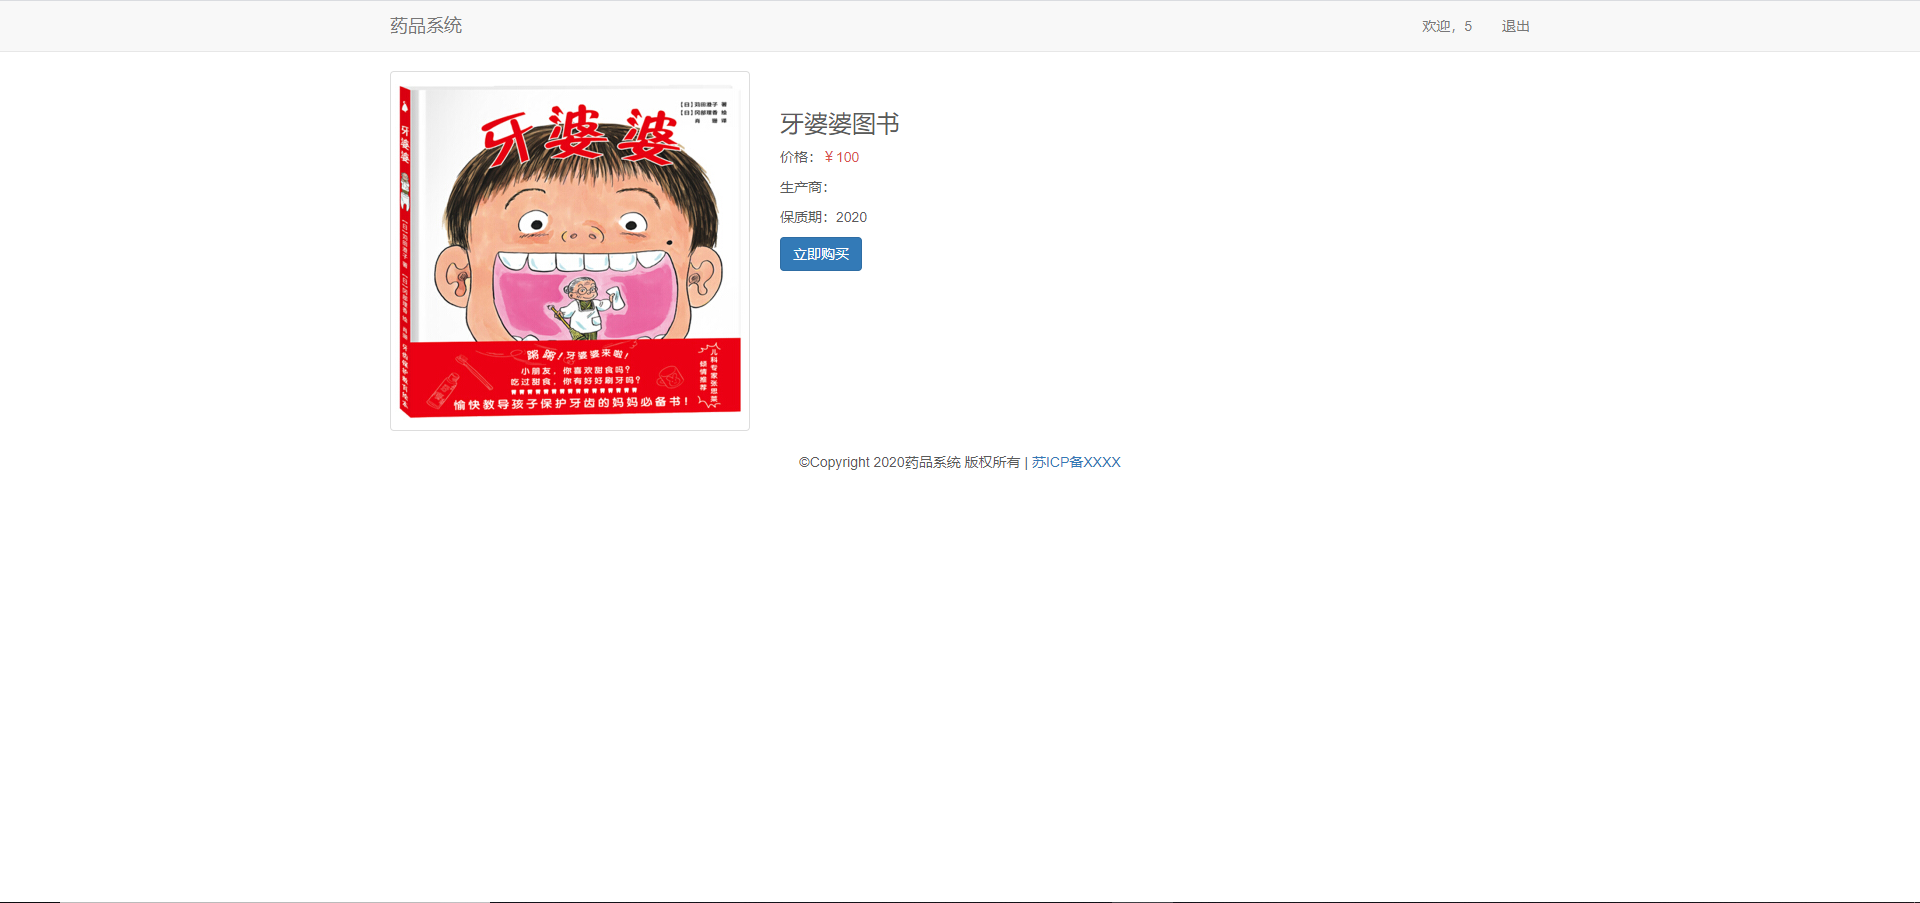Screen dimensions: 1920x903
Task: Click the 药品系统 brand link in navbar
Action: 426,25
